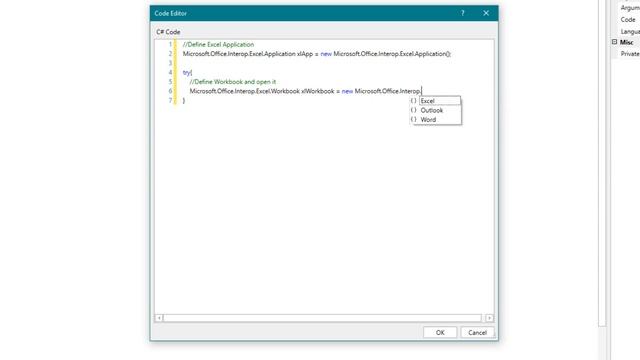Click the left arrow of horizontal scrollbar
Viewport: 640px width, 360px height.
coord(159,318)
